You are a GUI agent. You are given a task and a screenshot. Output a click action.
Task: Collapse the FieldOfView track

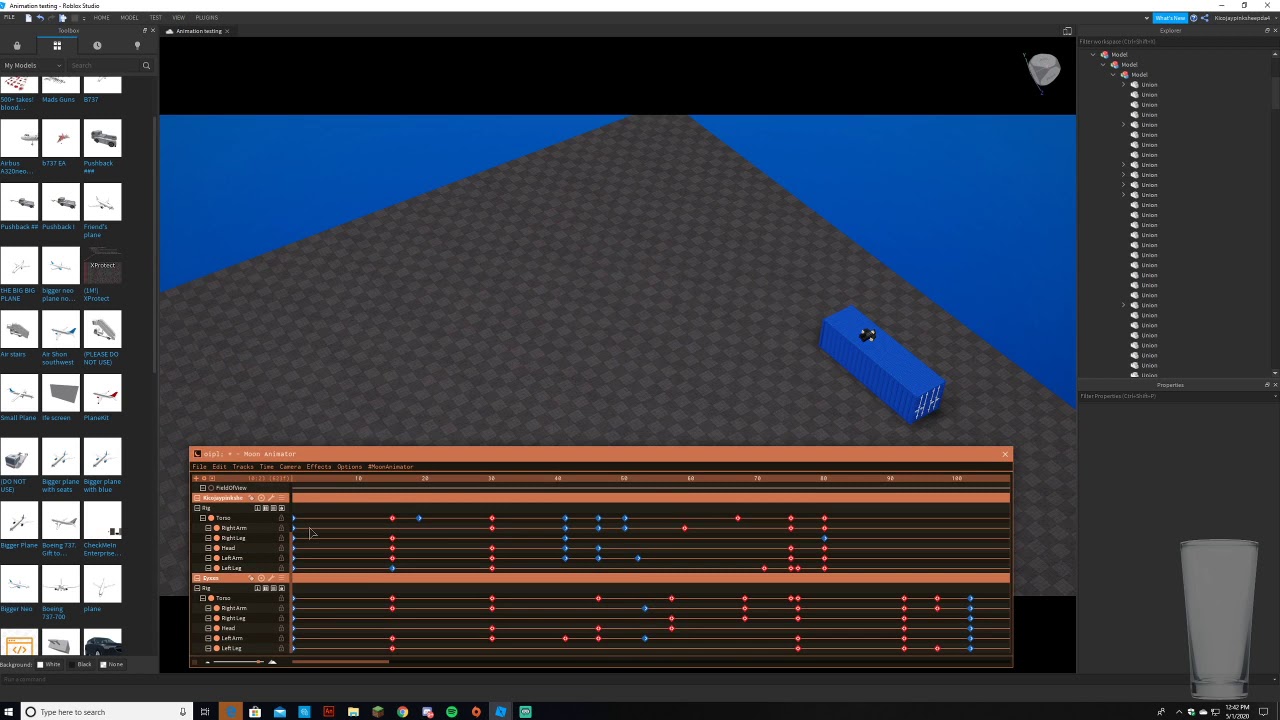point(203,488)
